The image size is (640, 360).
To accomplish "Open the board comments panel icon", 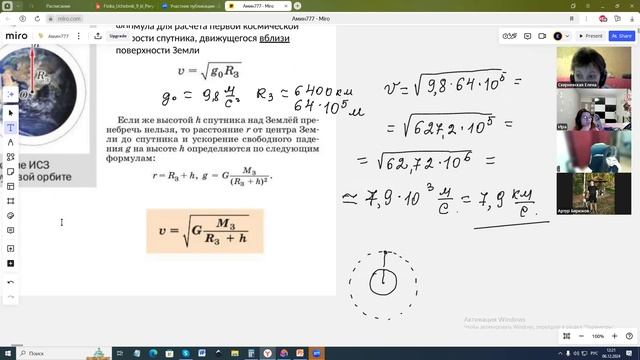I will coord(527,36).
